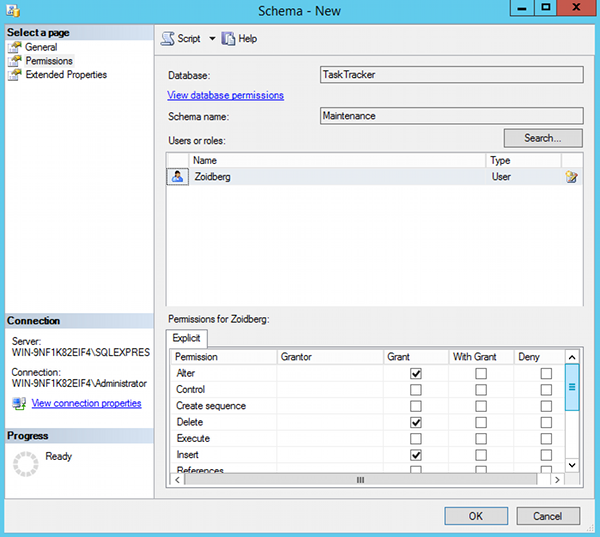Image resolution: width=600 pixels, height=537 pixels.
Task: Click the Schema name field
Action: tap(452, 116)
